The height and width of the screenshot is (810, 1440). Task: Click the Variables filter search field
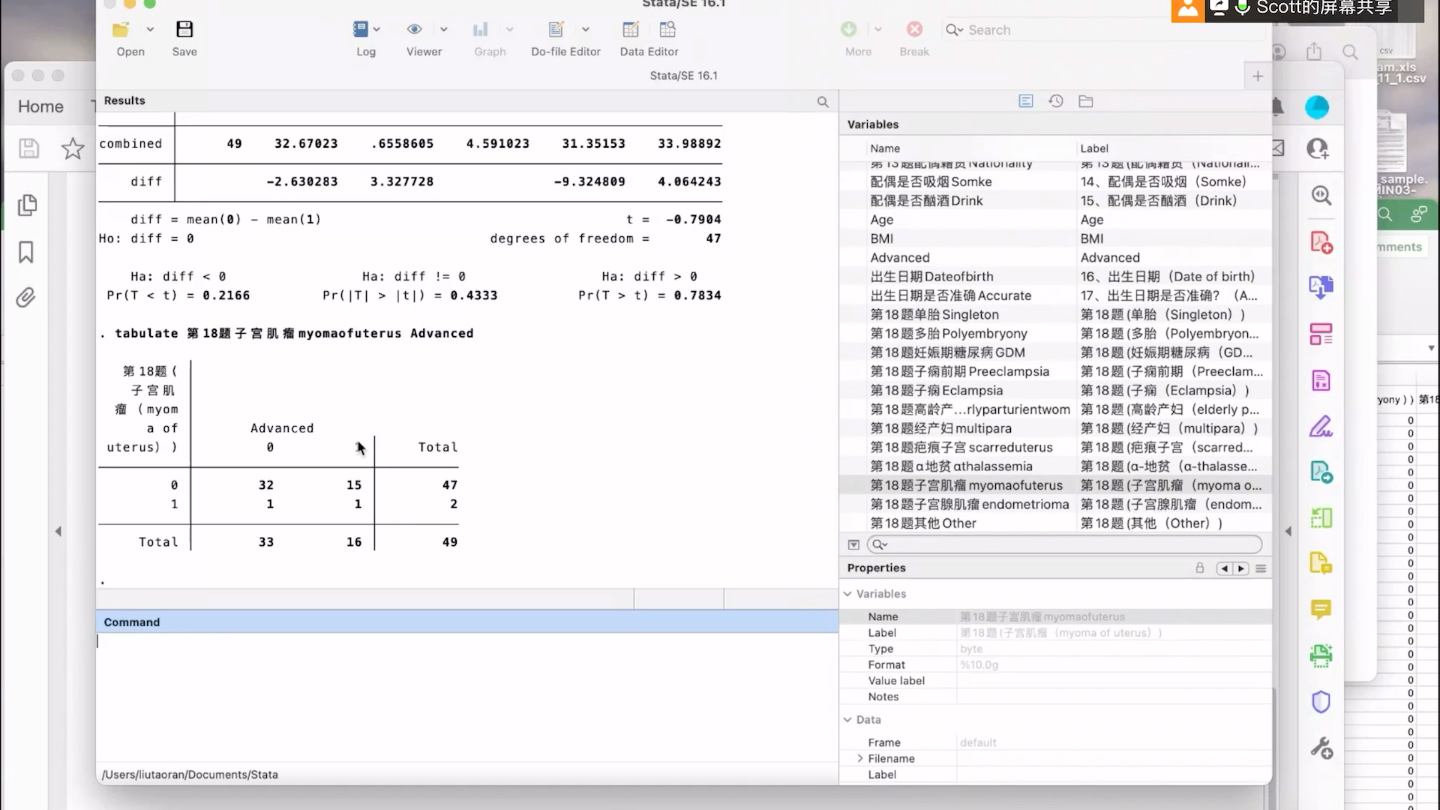1064,545
